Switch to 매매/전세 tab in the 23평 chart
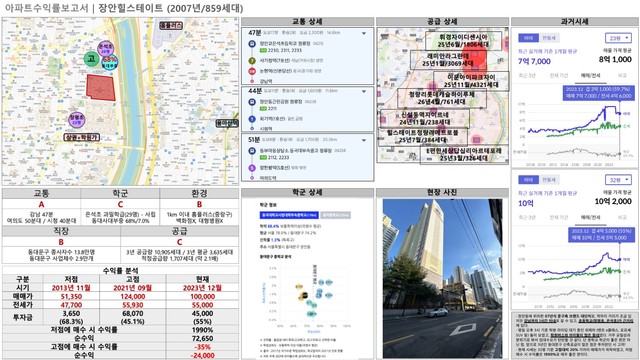The image size is (640, 360). coord(591,76)
